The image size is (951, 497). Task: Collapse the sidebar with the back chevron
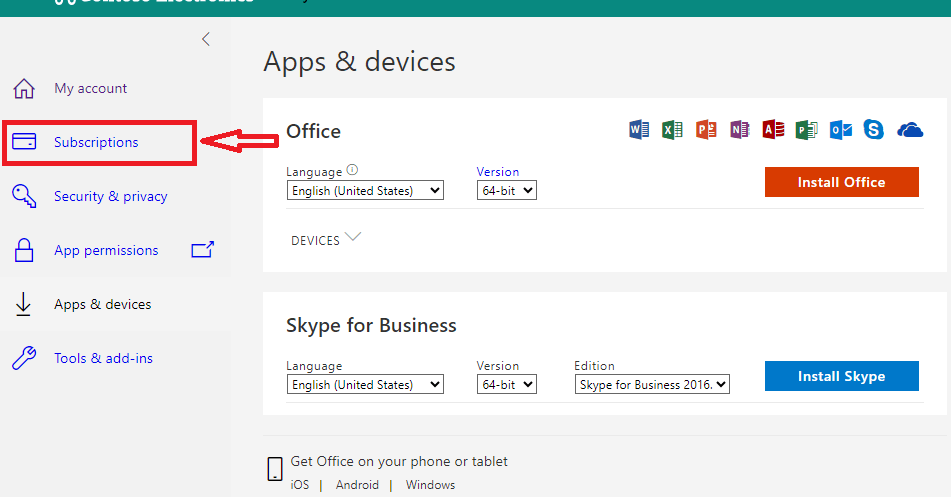pyautogui.click(x=206, y=39)
